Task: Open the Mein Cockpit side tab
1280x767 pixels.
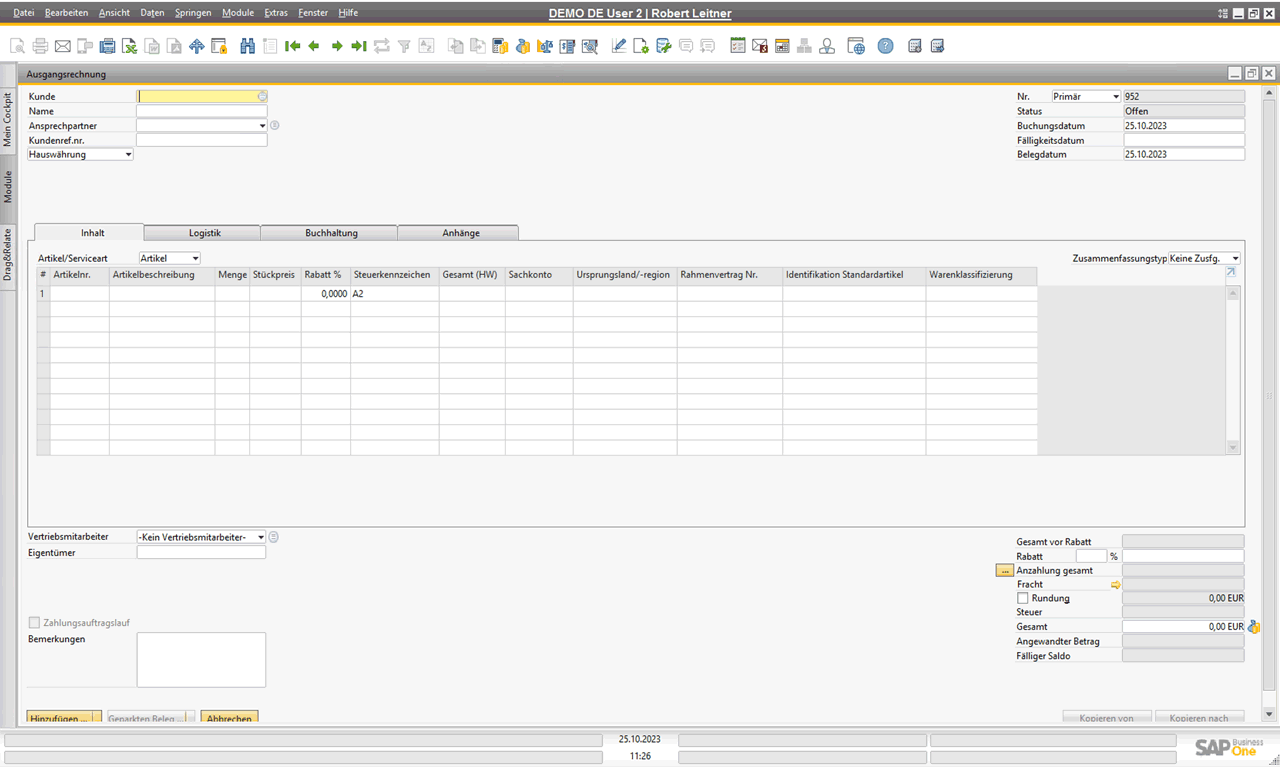Action: (x=8, y=121)
